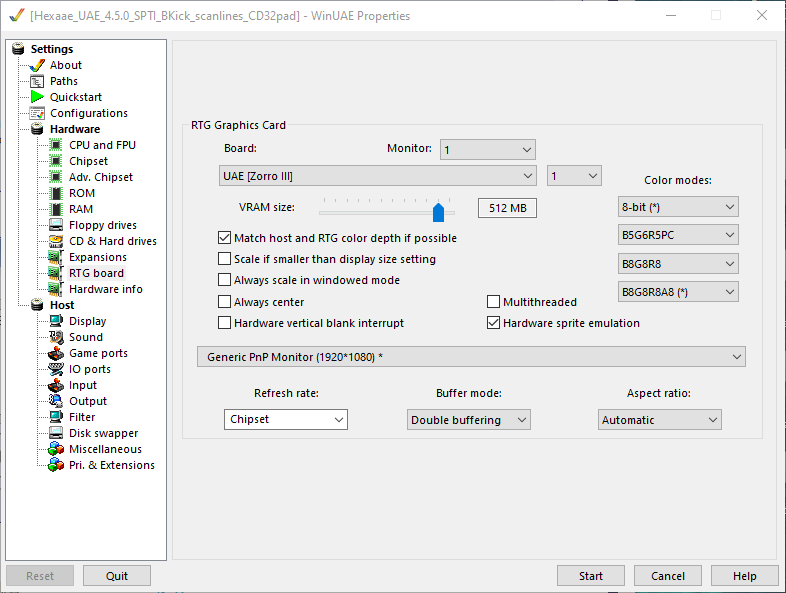Click the Settings root icon
The height and width of the screenshot is (593, 786).
(18, 49)
